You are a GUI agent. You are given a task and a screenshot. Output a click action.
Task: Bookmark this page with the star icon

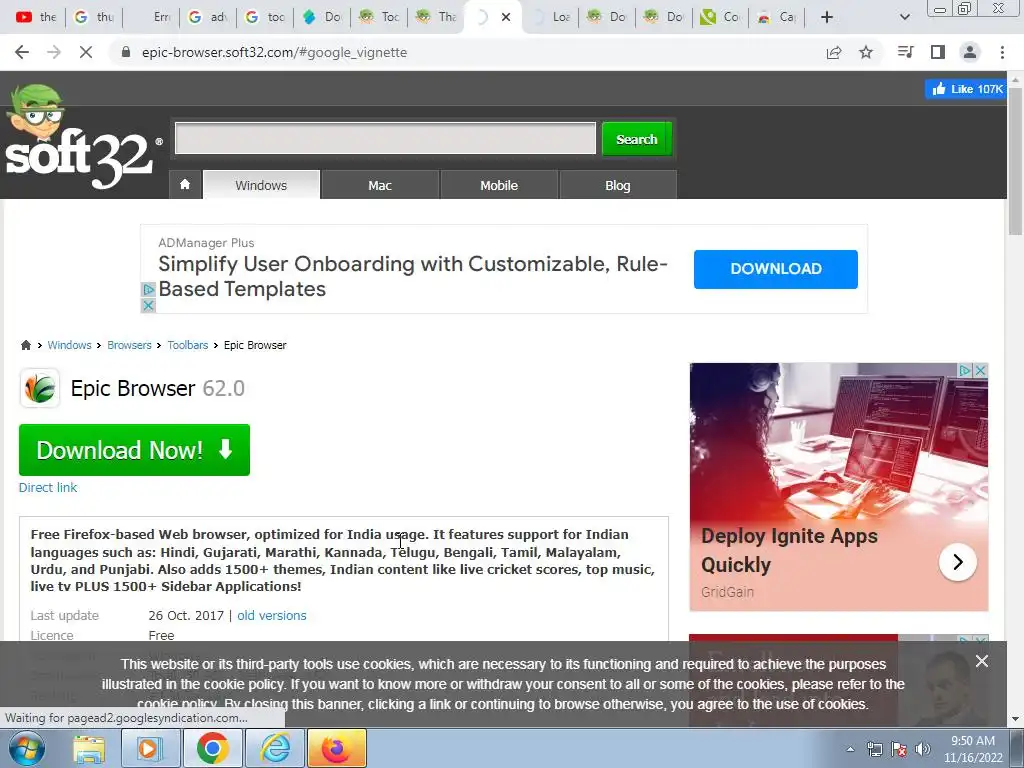point(866,52)
